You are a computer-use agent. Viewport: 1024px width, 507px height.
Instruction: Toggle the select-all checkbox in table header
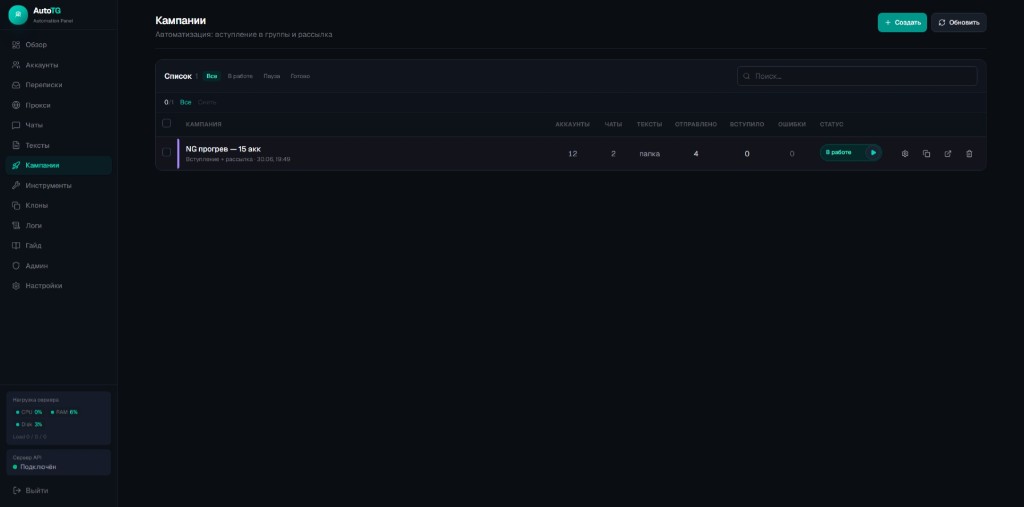pyautogui.click(x=167, y=123)
